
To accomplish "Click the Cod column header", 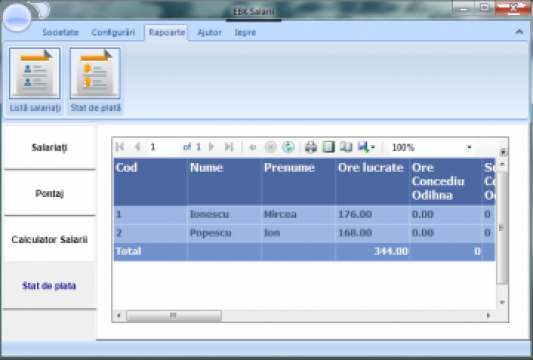I will (x=150, y=182).
